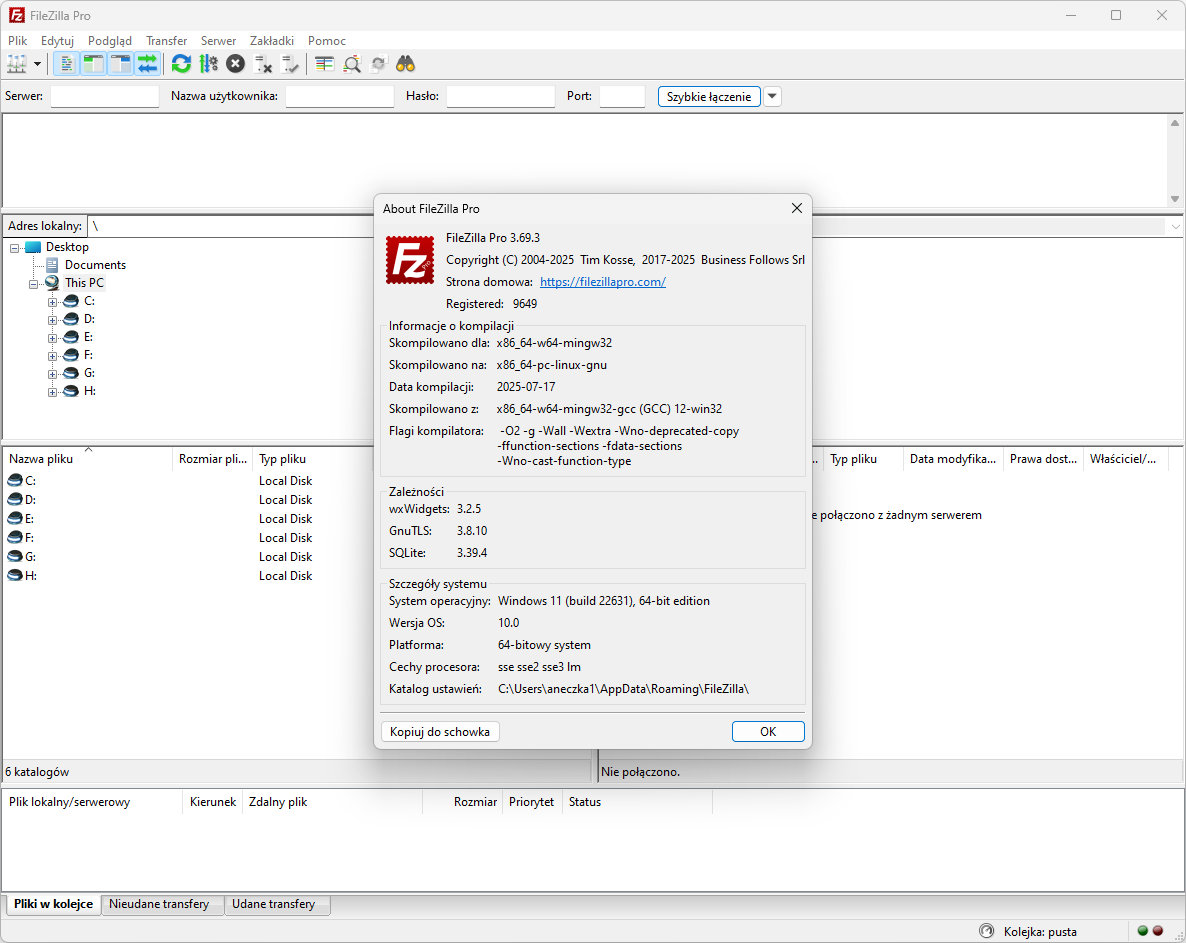Open the Serwer menu

(x=219, y=41)
